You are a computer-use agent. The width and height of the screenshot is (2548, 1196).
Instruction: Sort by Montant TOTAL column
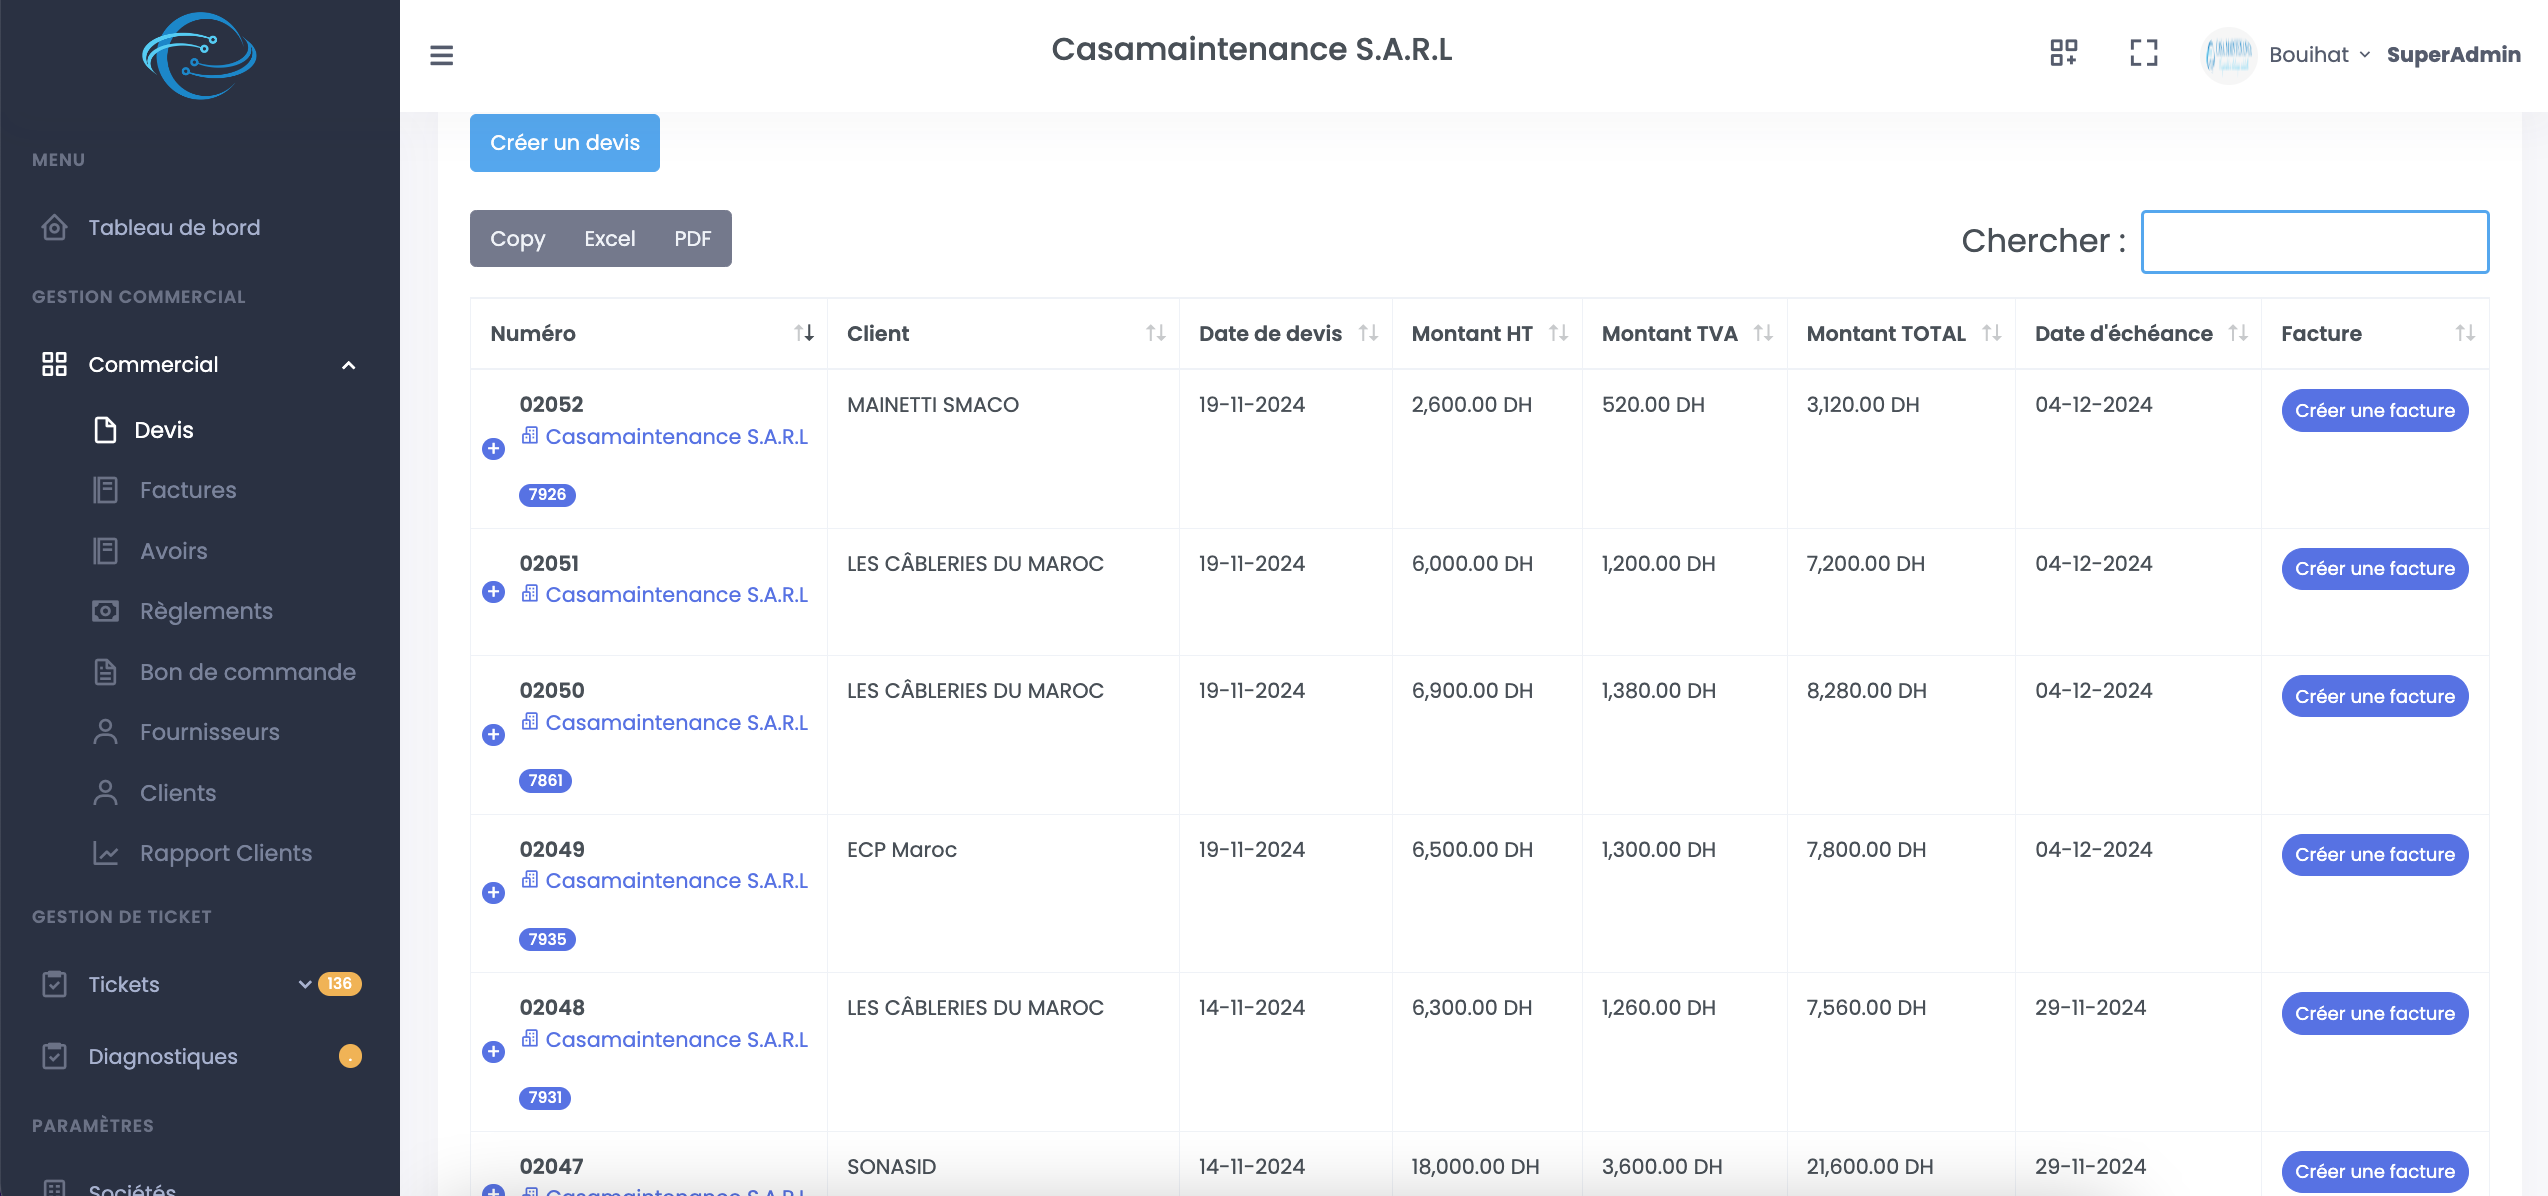(x=1901, y=334)
